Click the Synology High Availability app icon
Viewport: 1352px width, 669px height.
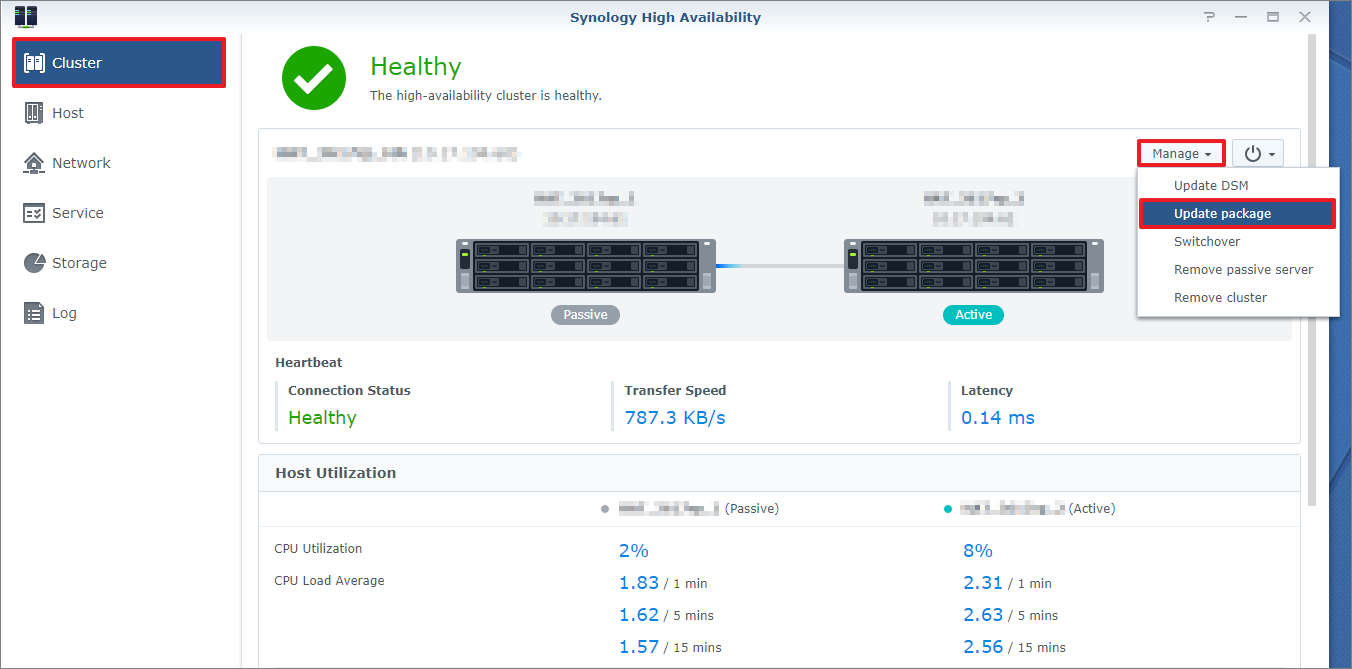[x=26, y=16]
